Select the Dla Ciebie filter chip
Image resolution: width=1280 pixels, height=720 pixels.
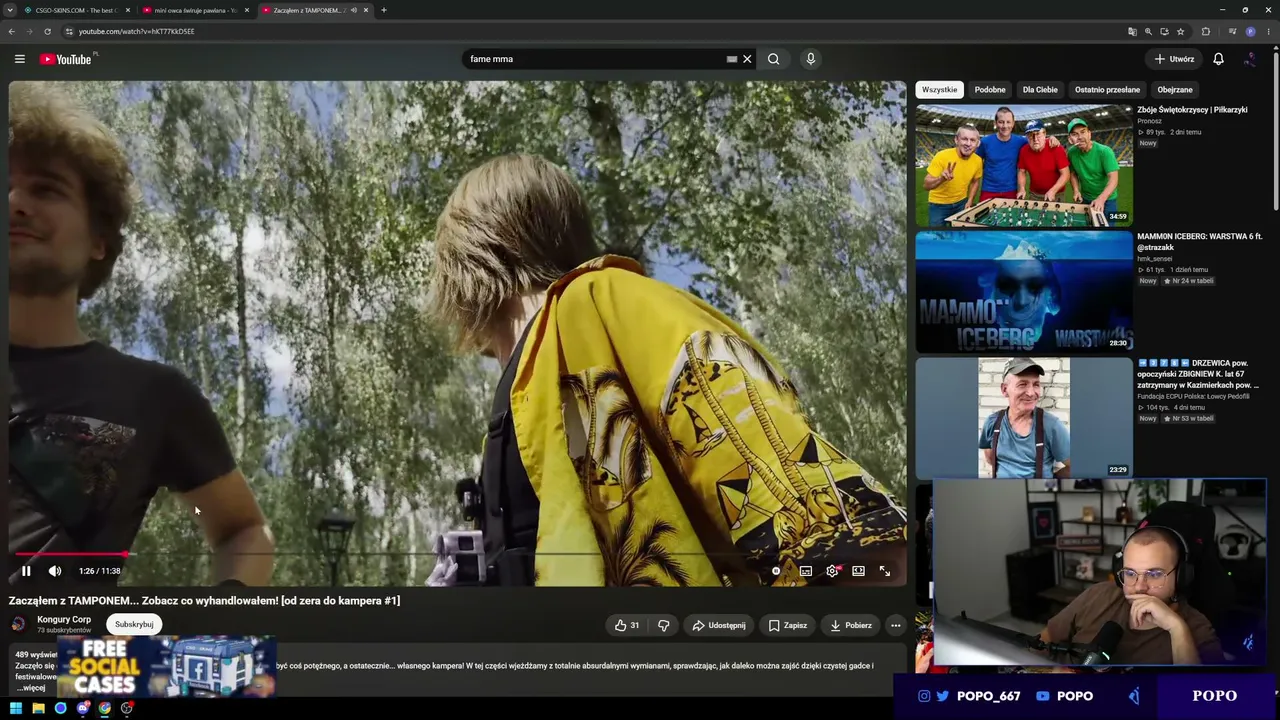click(x=1040, y=89)
